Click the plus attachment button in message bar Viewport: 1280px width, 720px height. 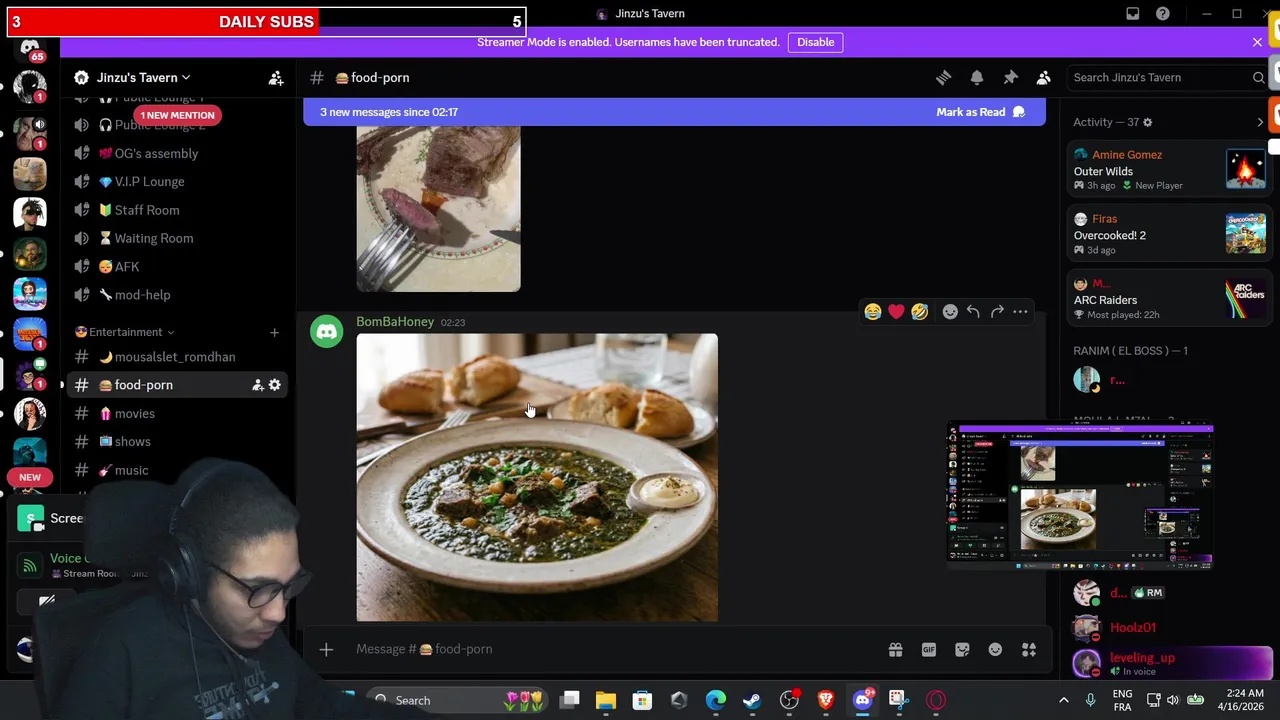(326, 649)
